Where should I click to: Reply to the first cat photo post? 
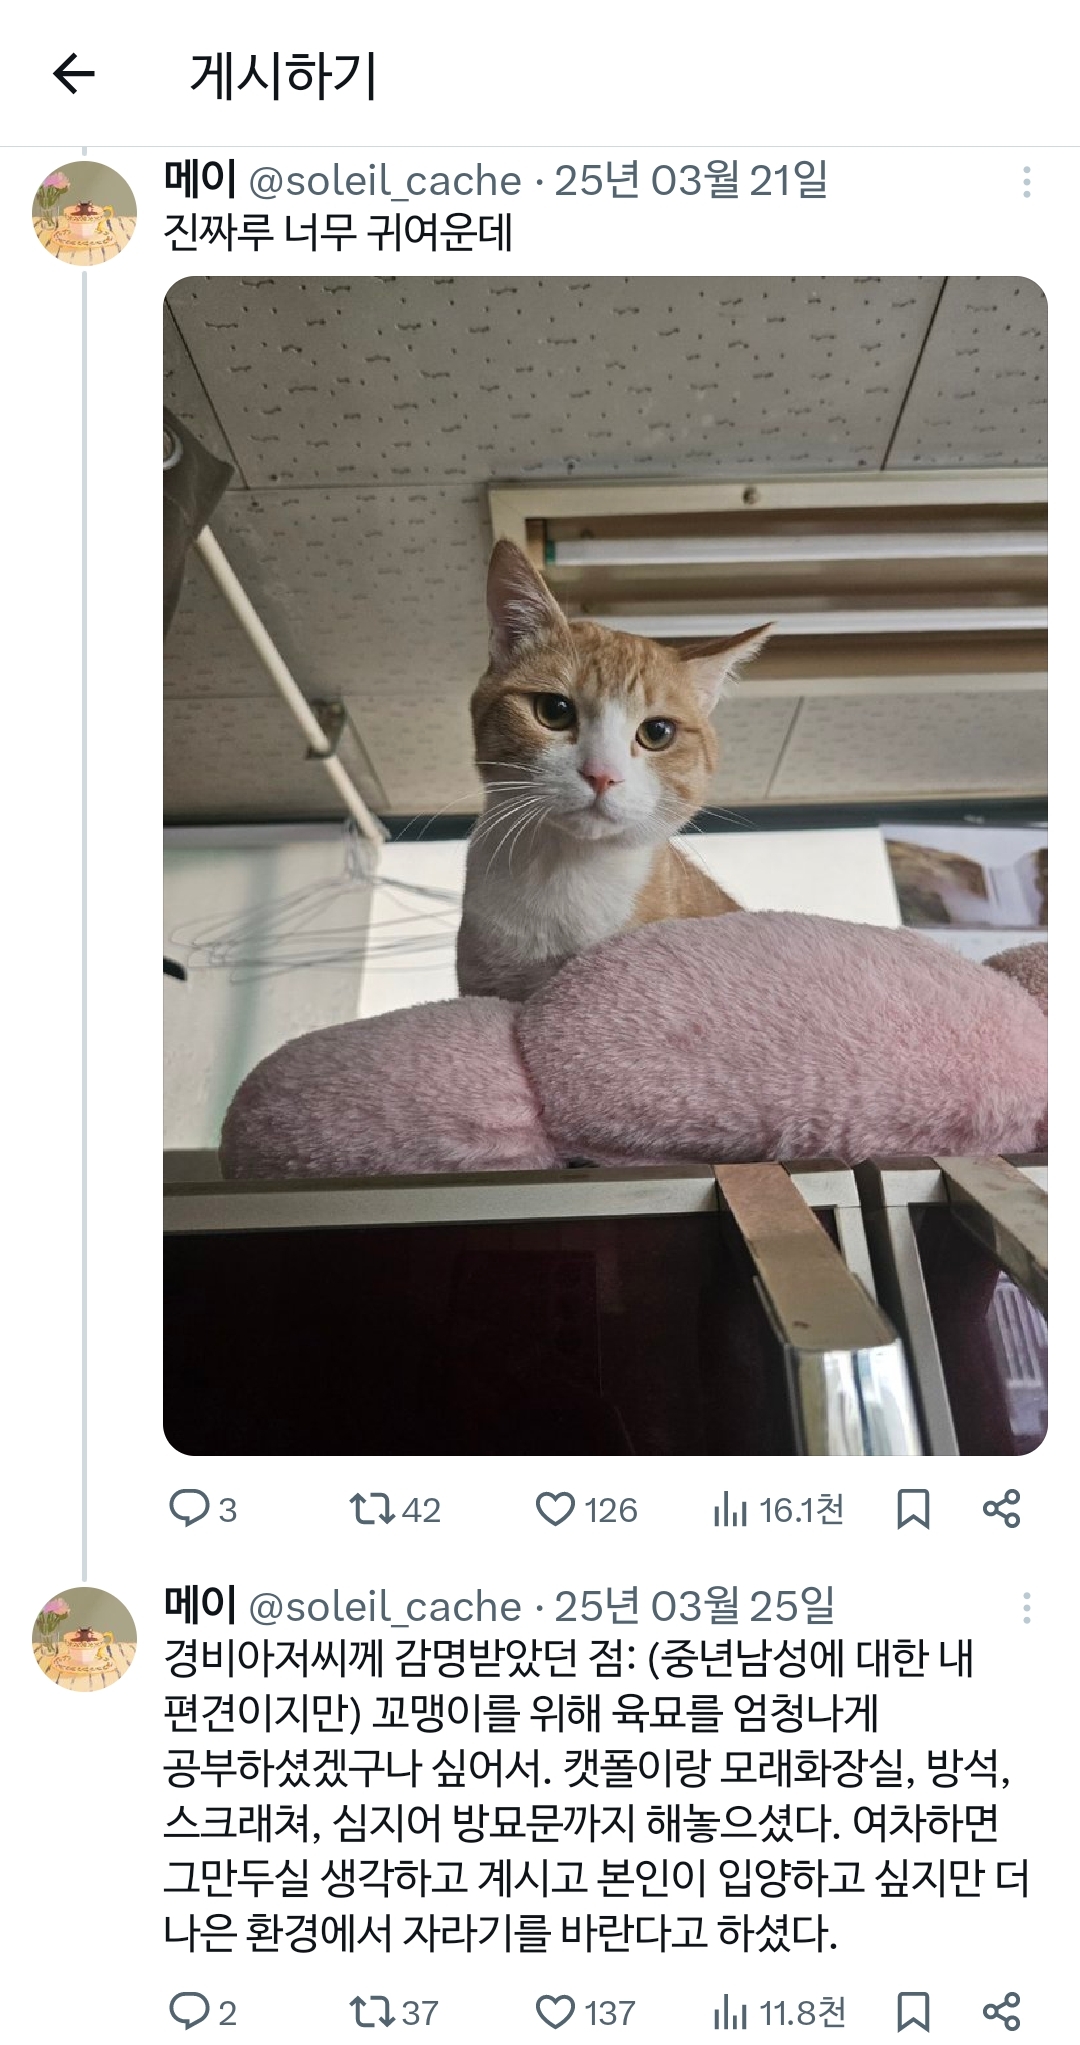[x=188, y=1508]
